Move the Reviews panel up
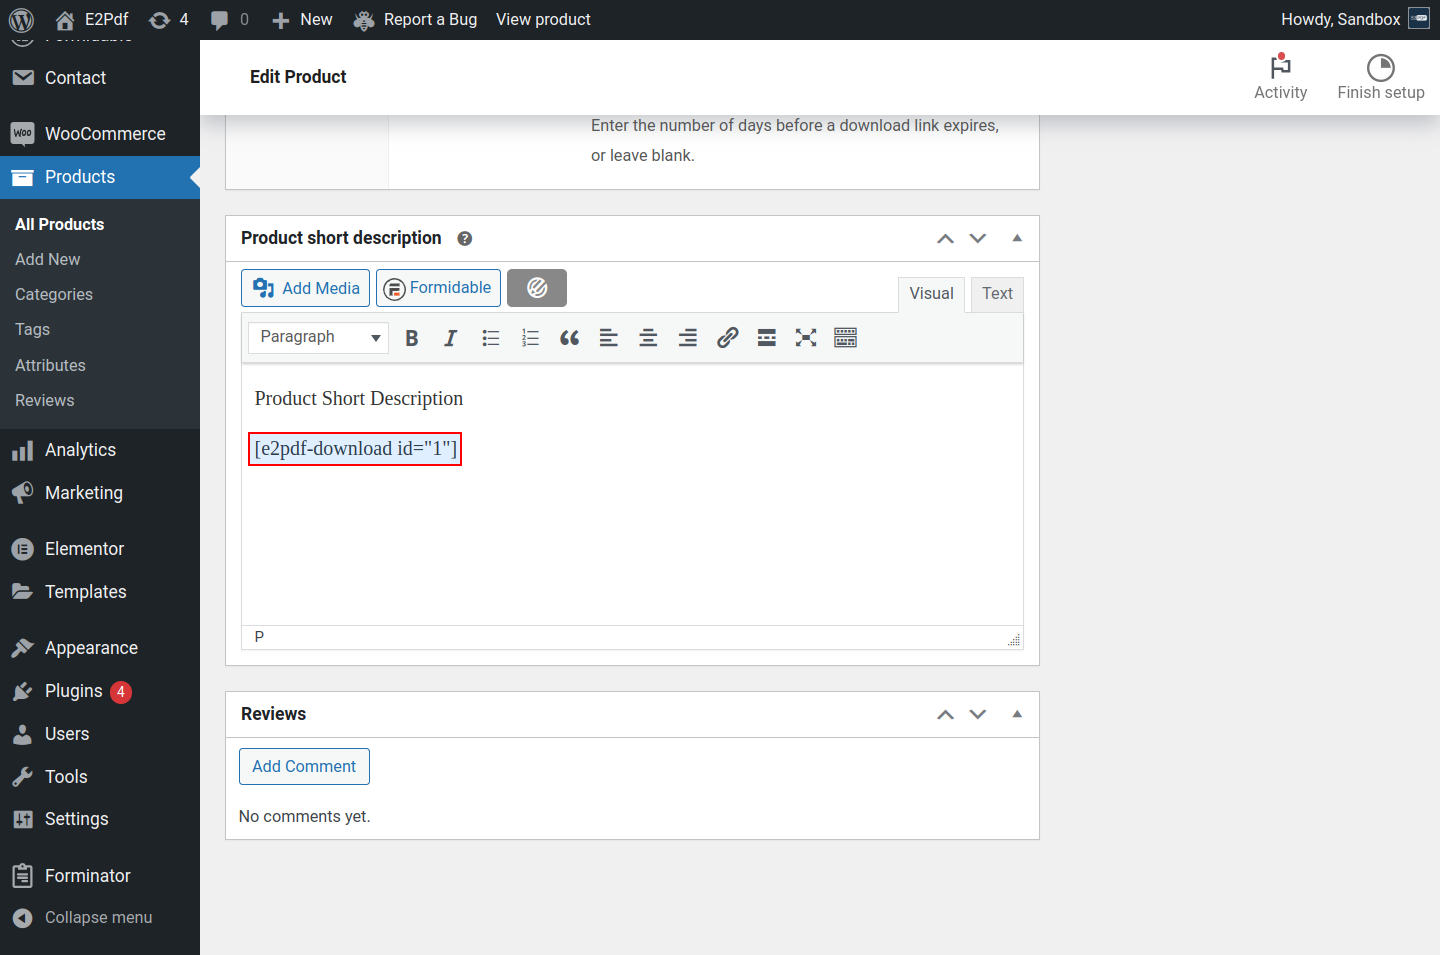The height and width of the screenshot is (955, 1440). pyautogui.click(x=945, y=714)
